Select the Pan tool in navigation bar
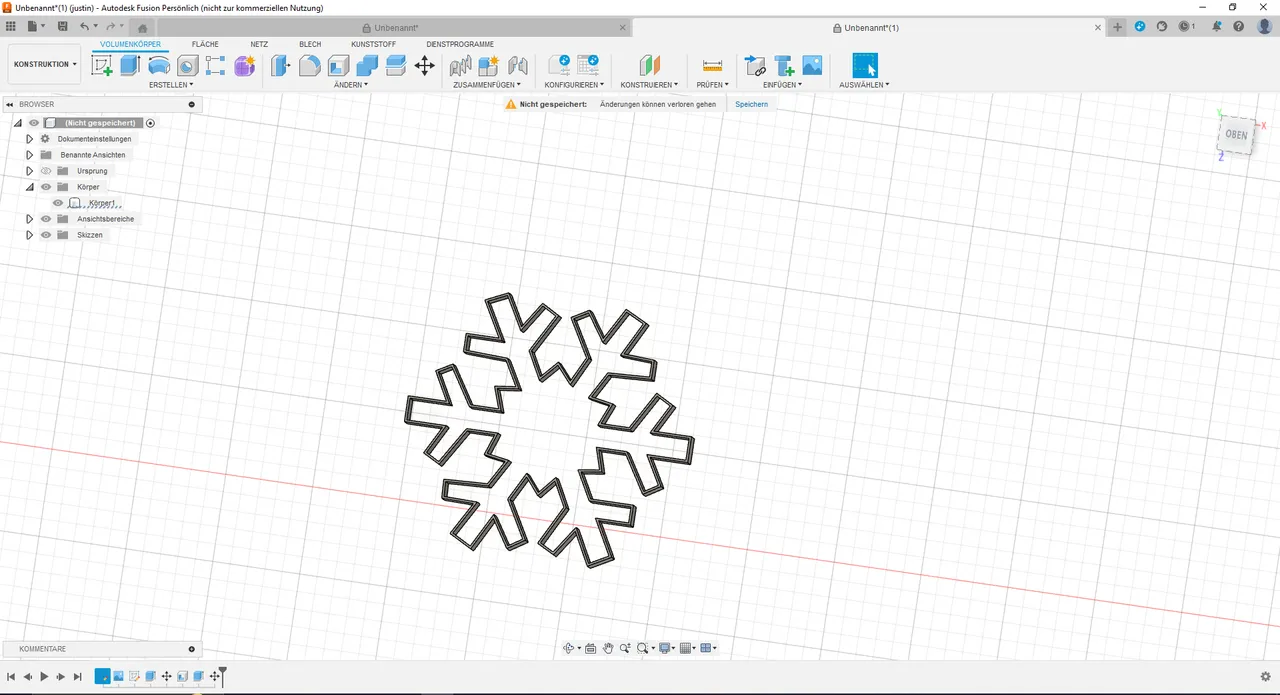The height and width of the screenshot is (695, 1280). [x=608, y=648]
